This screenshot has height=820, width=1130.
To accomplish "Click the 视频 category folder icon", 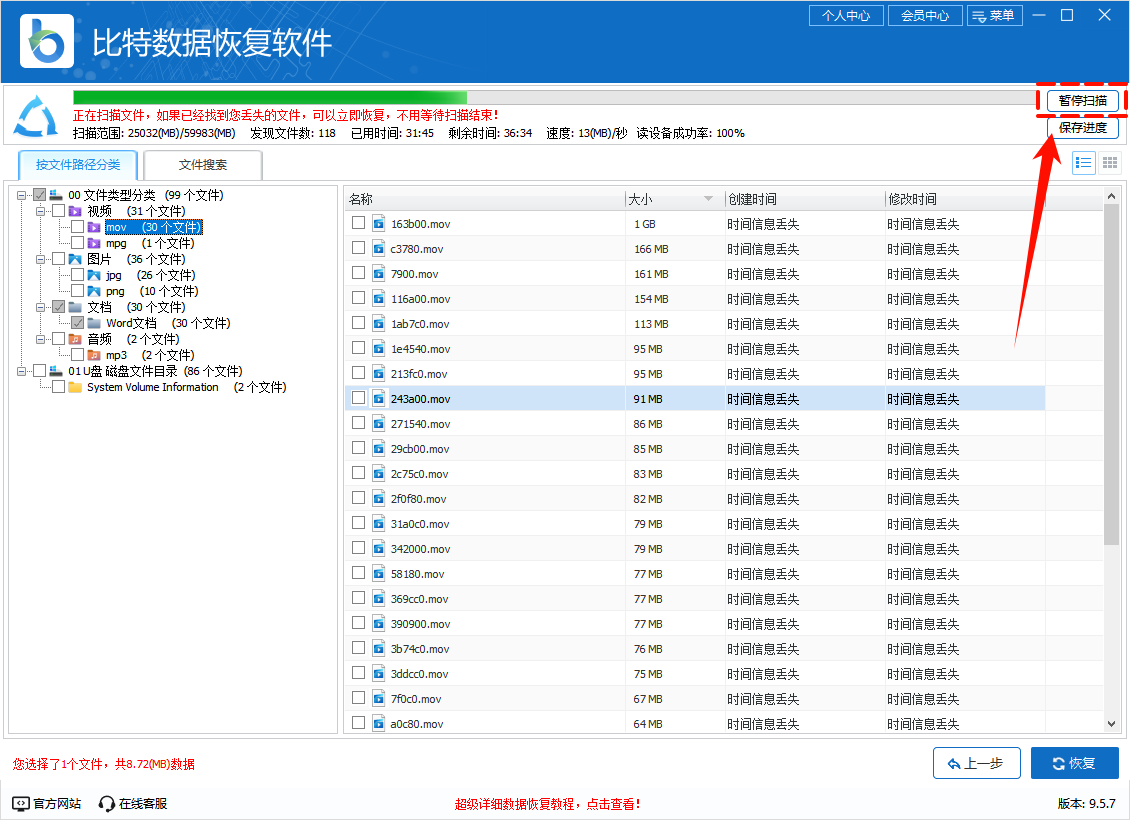I will (75, 211).
